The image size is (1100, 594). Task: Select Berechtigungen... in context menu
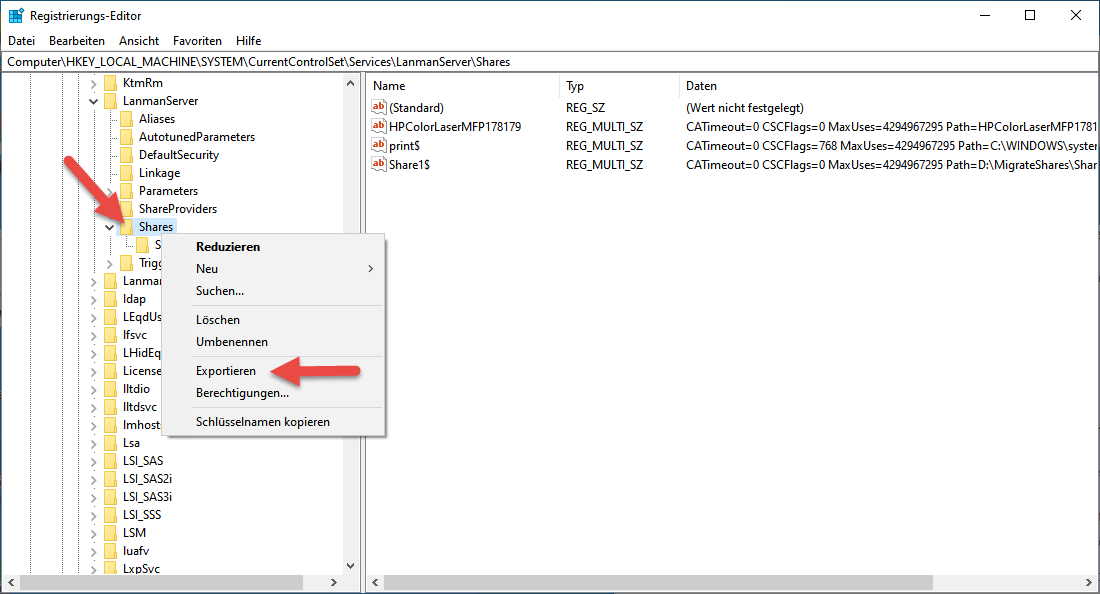pos(242,393)
